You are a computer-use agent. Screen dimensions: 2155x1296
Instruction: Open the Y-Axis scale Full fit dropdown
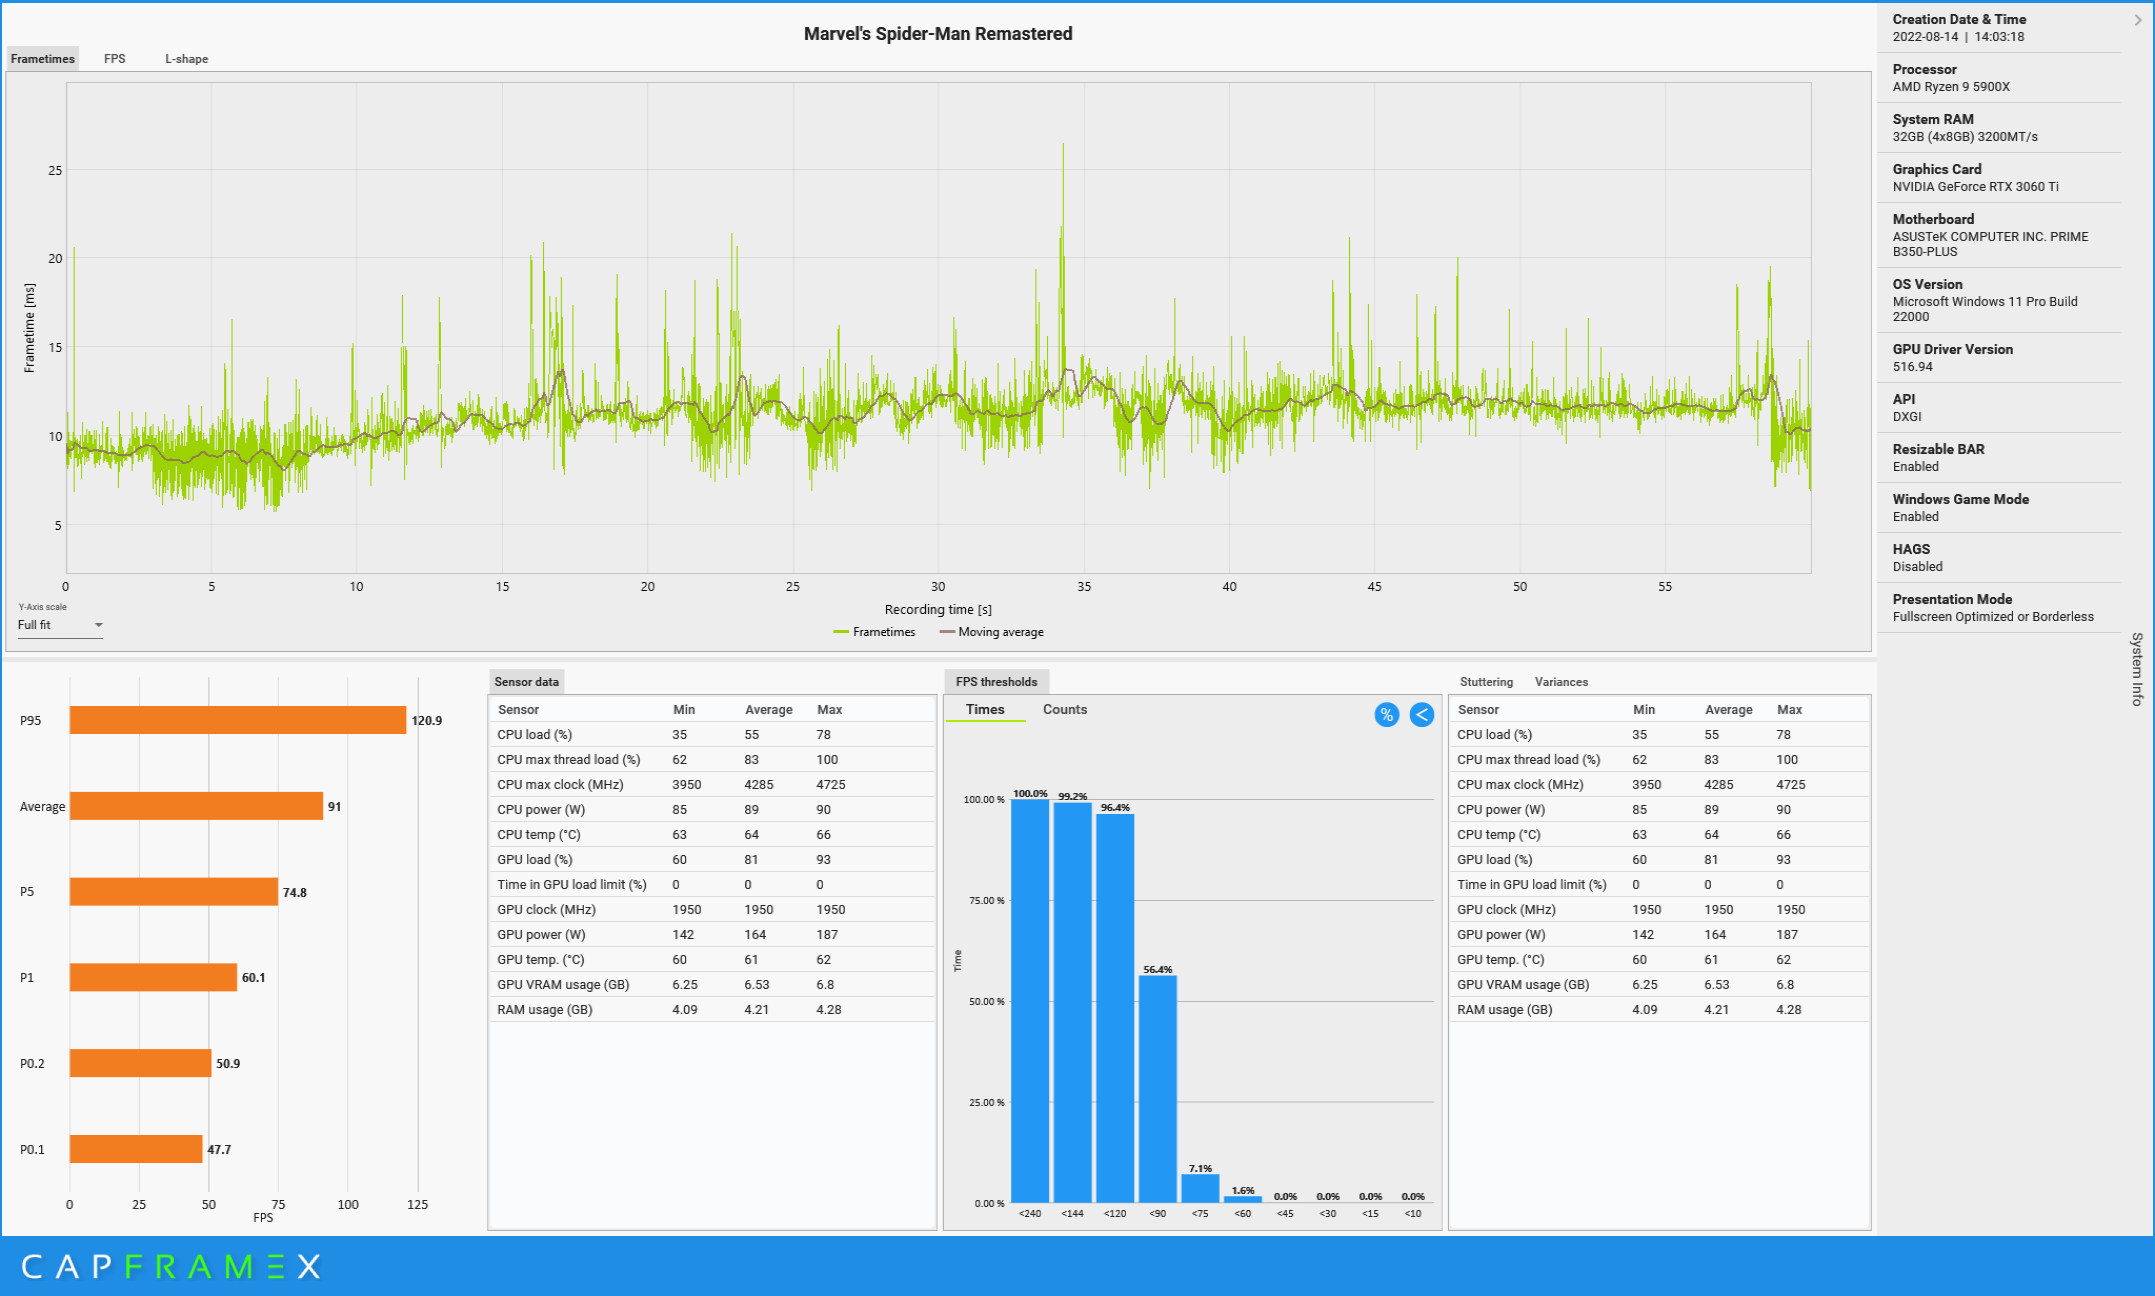(x=60, y=625)
